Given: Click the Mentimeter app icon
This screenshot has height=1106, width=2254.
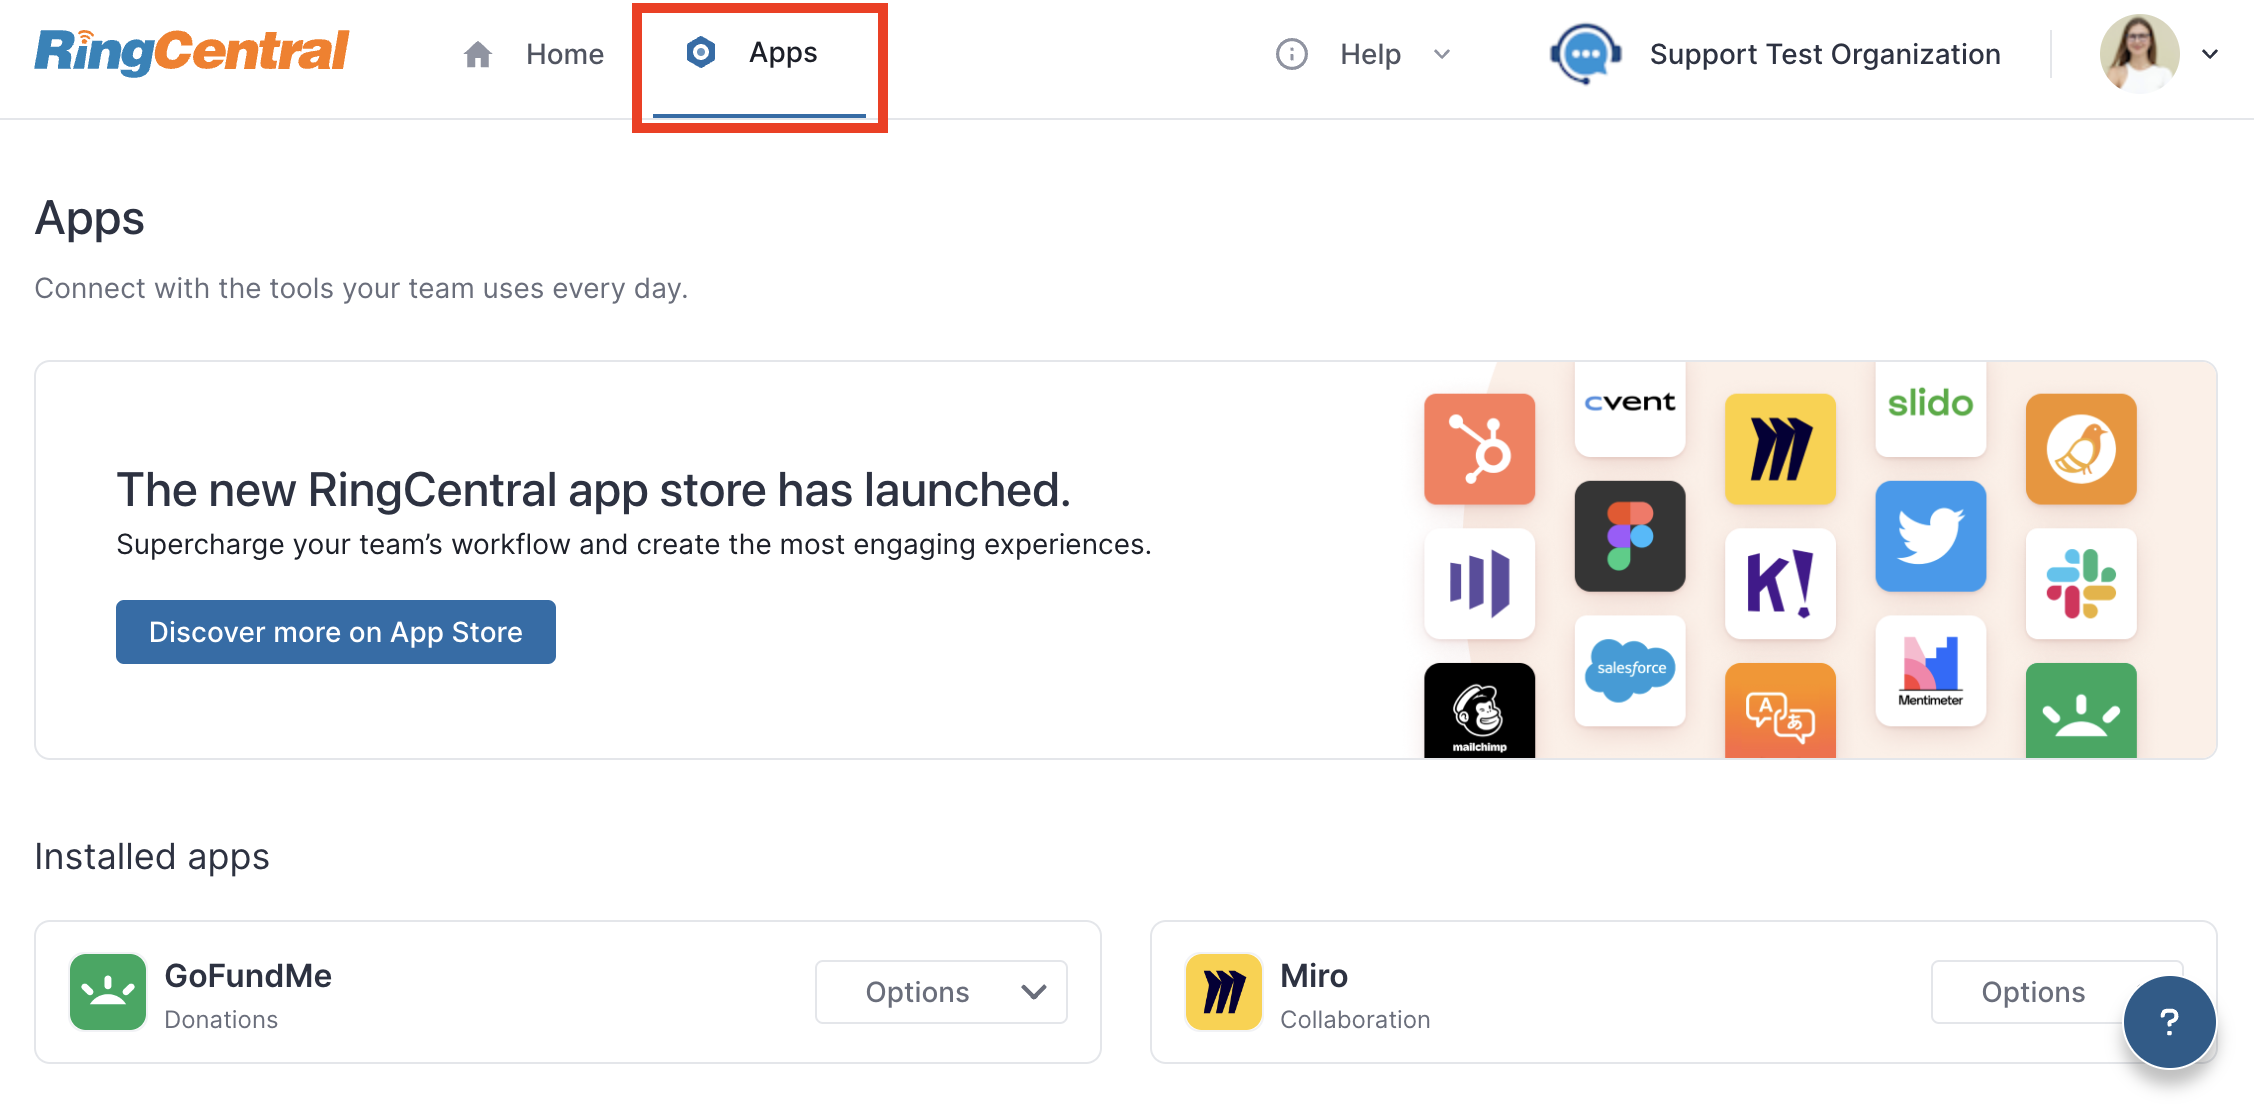Looking at the screenshot, I should tap(1931, 670).
